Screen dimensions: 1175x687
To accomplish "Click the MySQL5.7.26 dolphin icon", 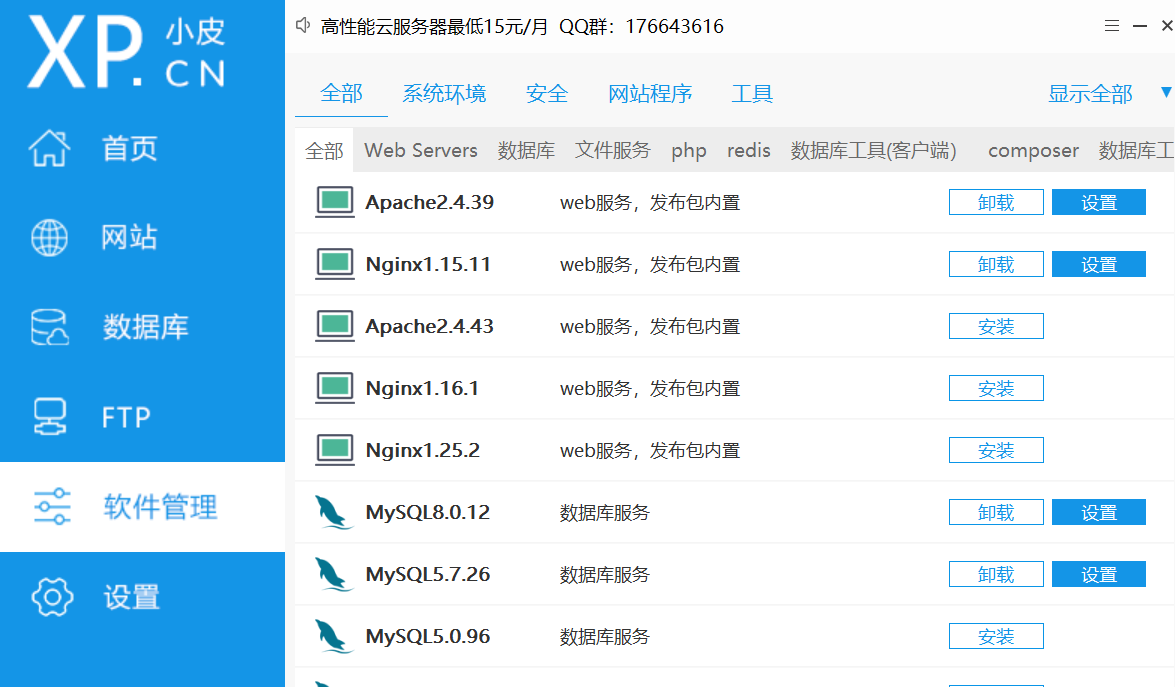I will [x=333, y=575].
